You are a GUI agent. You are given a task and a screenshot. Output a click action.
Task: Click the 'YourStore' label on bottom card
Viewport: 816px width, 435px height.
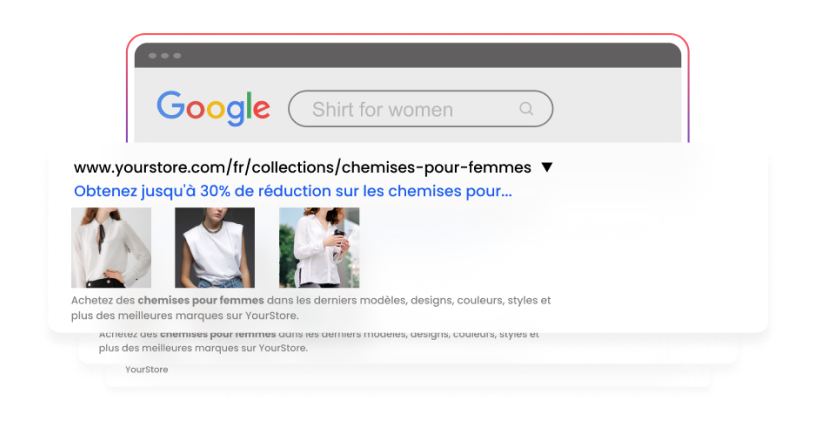(x=147, y=369)
